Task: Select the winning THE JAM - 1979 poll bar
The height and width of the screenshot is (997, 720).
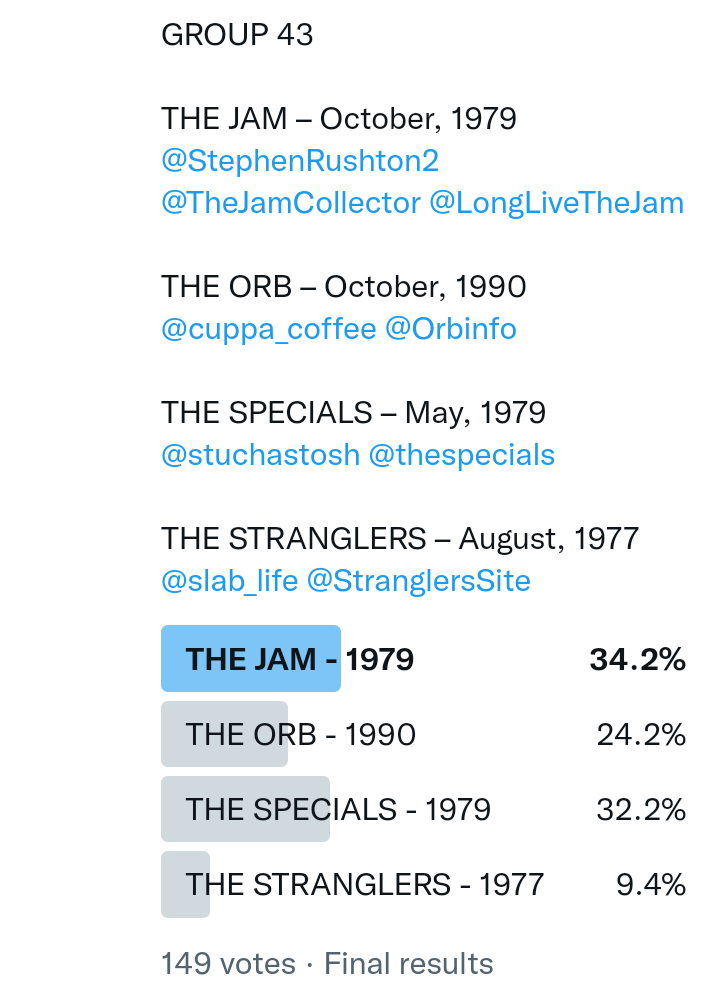Action: click(x=299, y=660)
